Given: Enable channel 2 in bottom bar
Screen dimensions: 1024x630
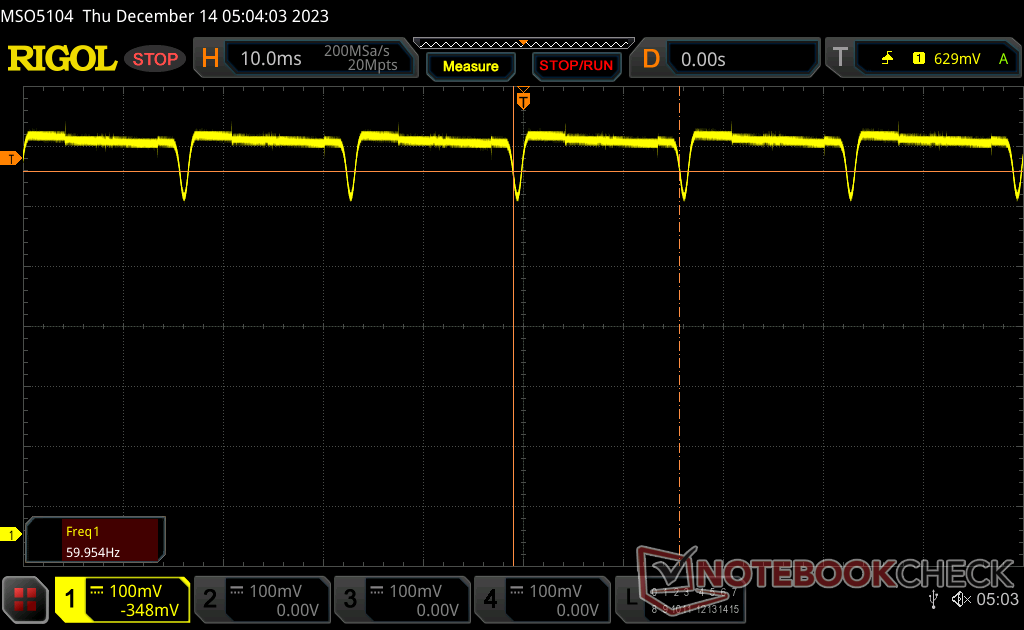Looking at the screenshot, I should (x=260, y=599).
